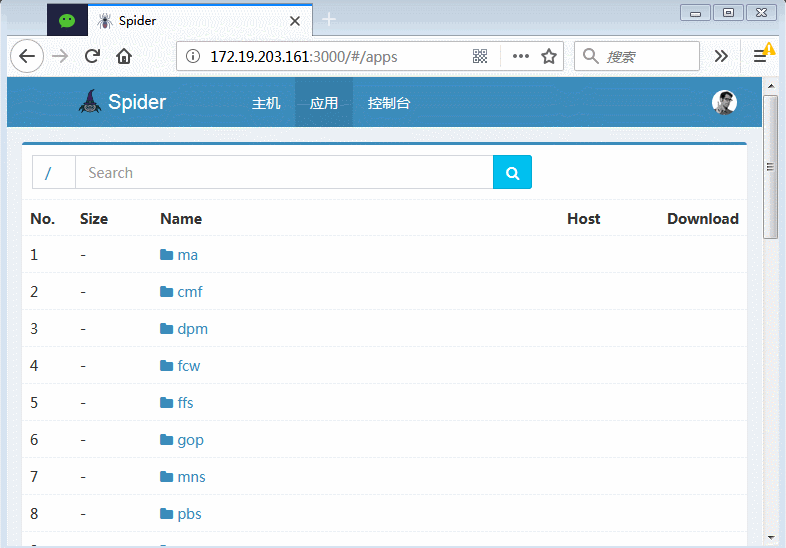Click the scrollbar up arrow

[x=770, y=86]
